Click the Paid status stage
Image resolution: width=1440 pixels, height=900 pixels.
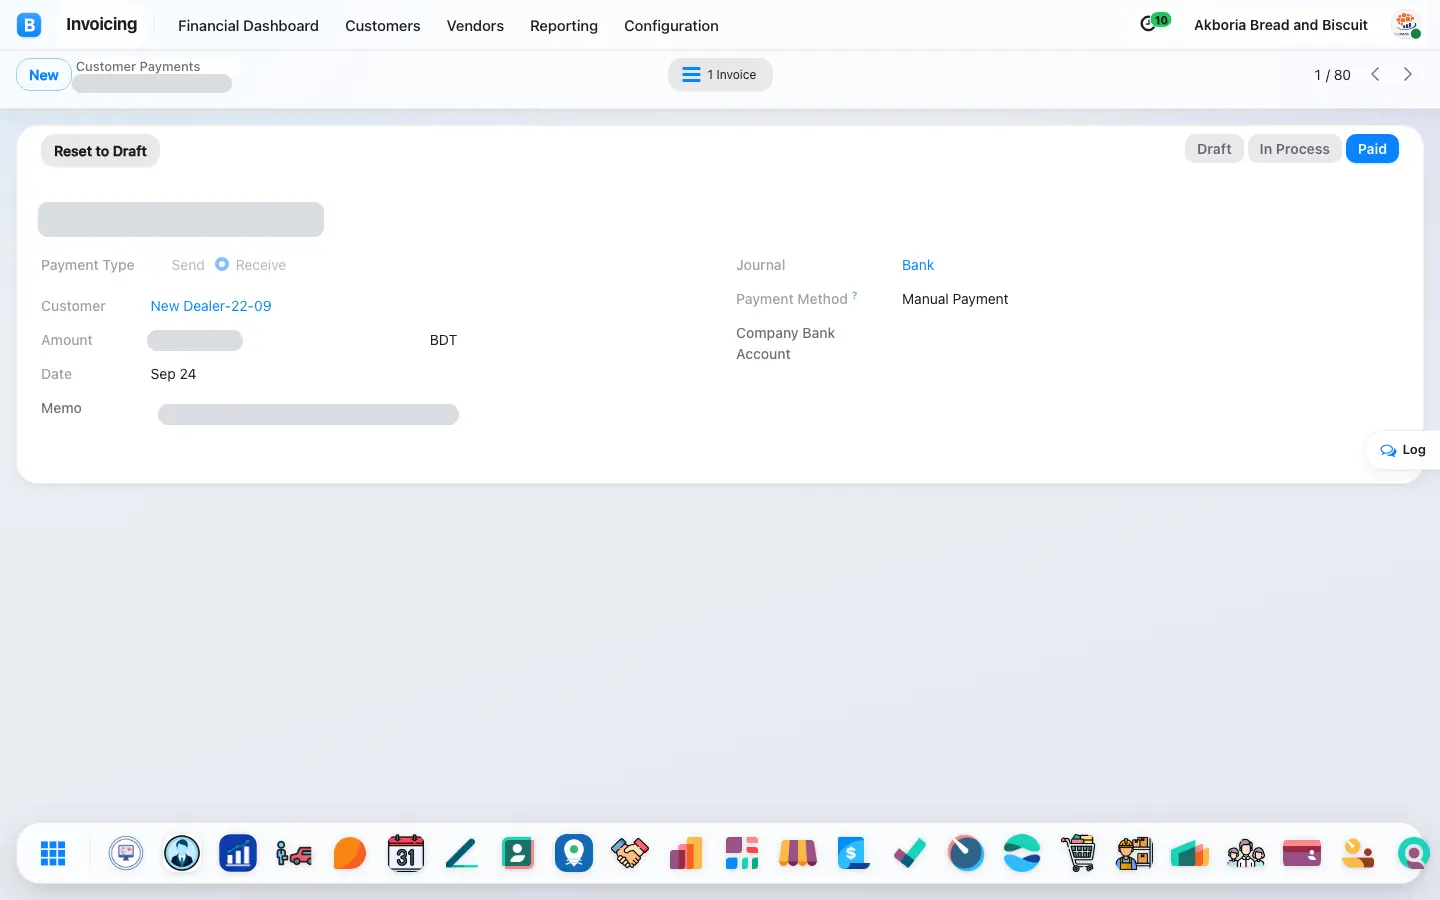(x=1372, y=149)
